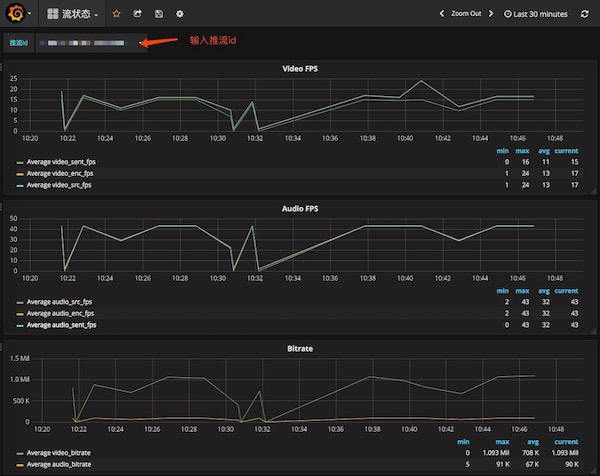Screen dimensions: 600x476
Task: Open the Grafana logo menu
Action: (18, 13)
